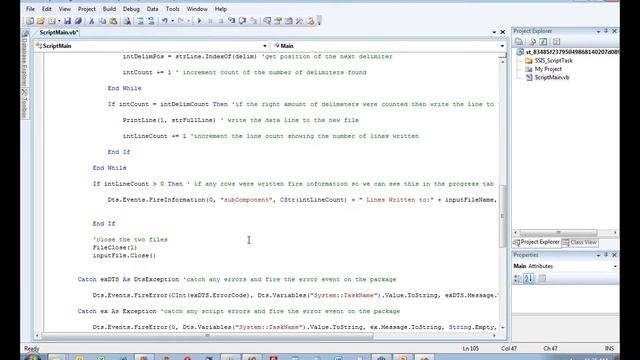Screen dimensions: 640x360
Task: Click the Refresh icon in Project Explorer
Action: 543,42
